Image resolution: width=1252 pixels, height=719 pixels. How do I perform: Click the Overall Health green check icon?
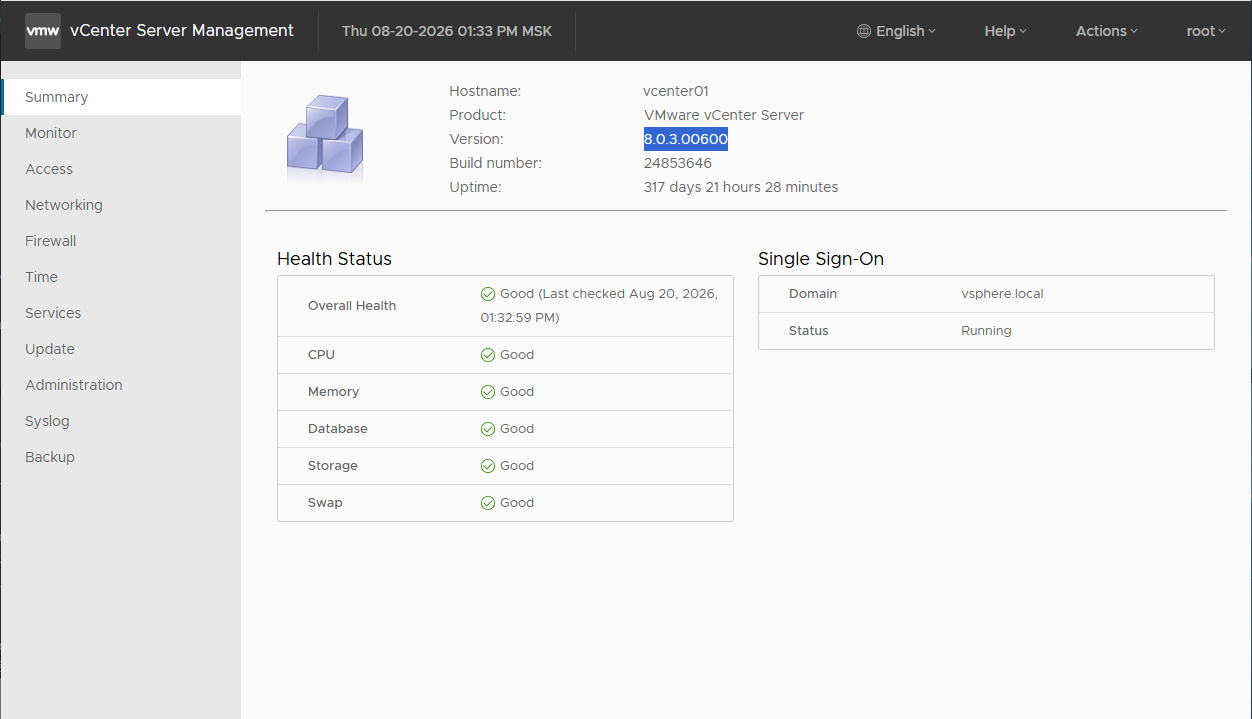(488, 294)
